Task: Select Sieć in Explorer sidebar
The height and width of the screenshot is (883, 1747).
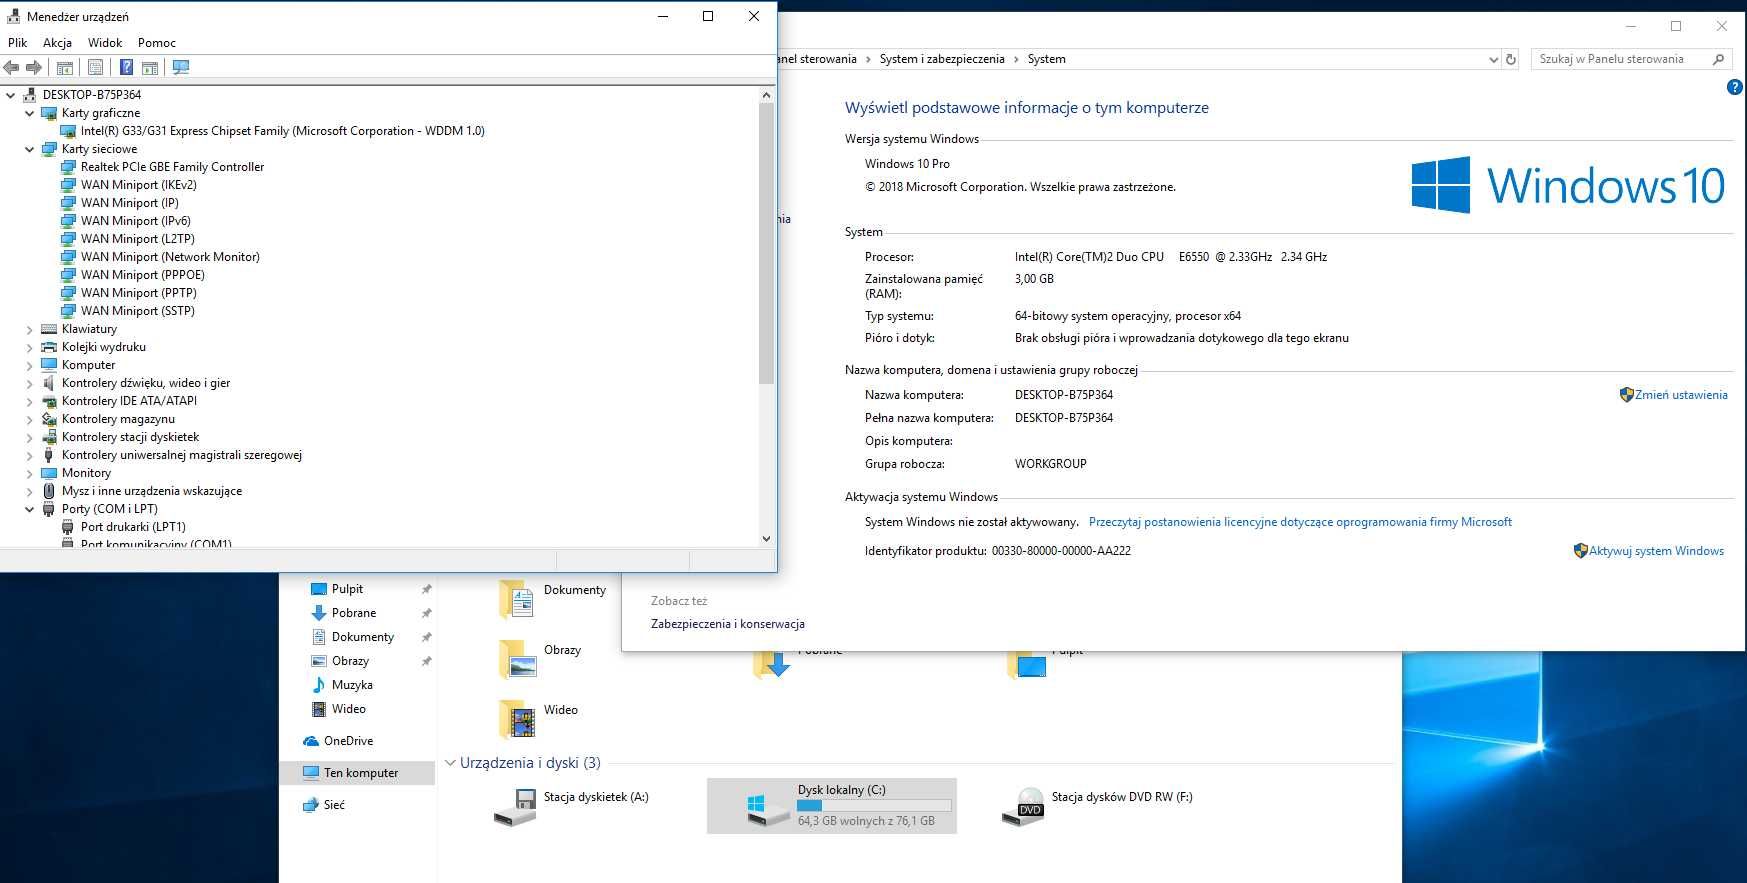Action: pyautogui.click(x=334, y=805)
